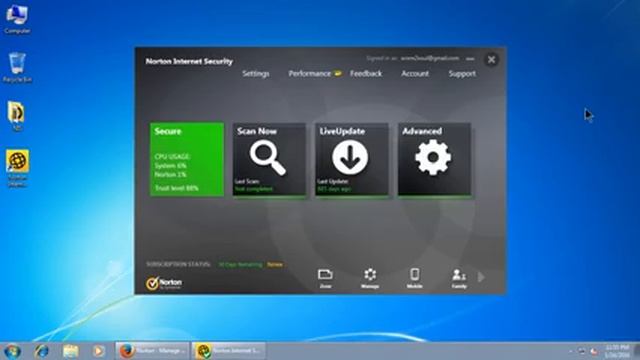640x360 pixels.
Task: Click the days remaining subscription text
Action: pos(240,264)
